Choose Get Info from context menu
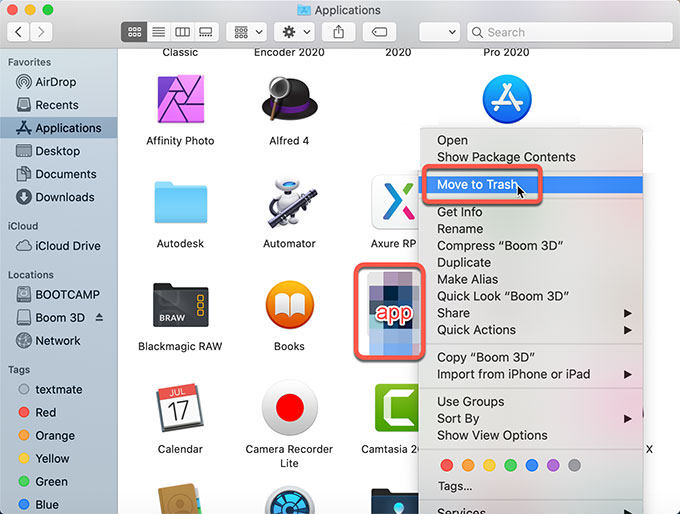The image size is (680, 514). [531, 212]
